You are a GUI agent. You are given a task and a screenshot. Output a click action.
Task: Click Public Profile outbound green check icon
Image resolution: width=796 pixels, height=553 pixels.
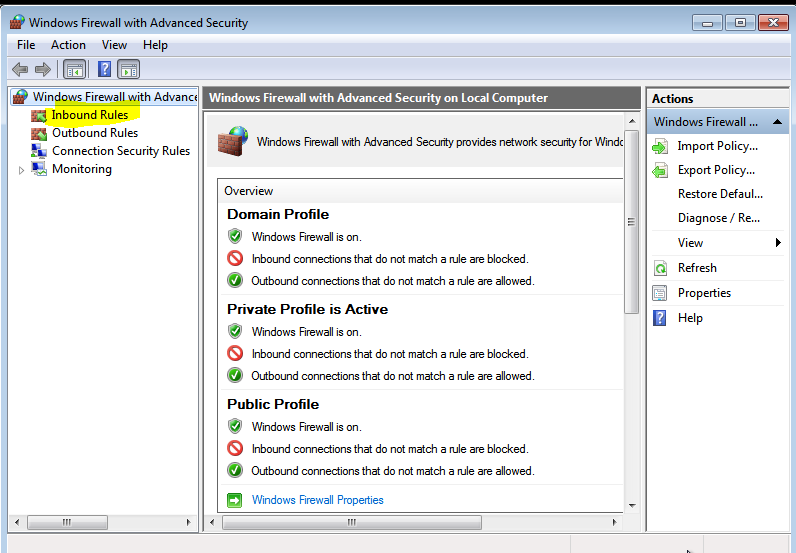[235, 470]
